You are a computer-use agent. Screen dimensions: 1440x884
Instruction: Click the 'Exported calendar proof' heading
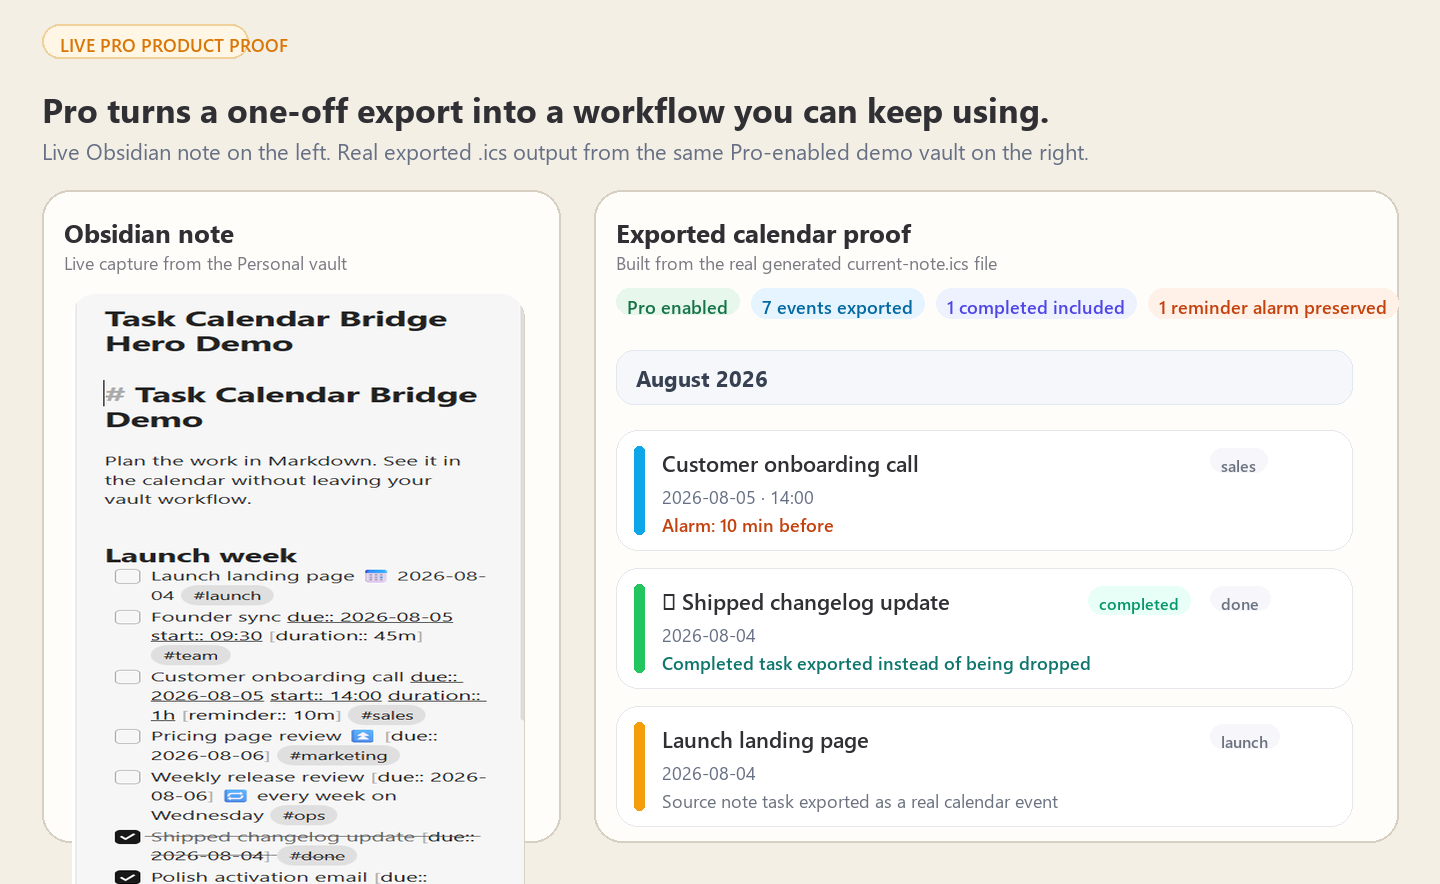click(x=764, y=234)
